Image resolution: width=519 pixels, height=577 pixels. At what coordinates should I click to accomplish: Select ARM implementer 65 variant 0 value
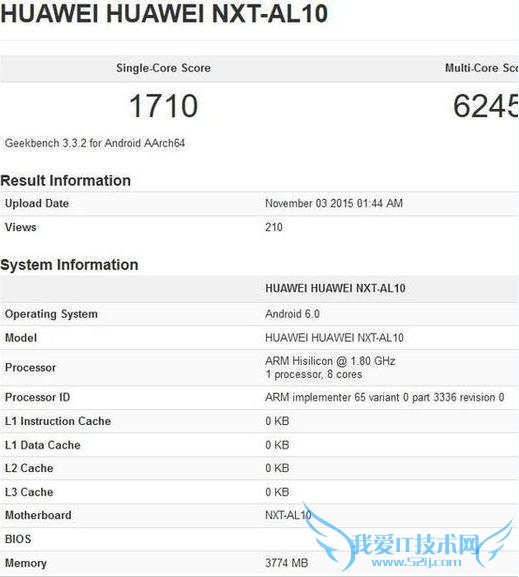tap(385, 397)
